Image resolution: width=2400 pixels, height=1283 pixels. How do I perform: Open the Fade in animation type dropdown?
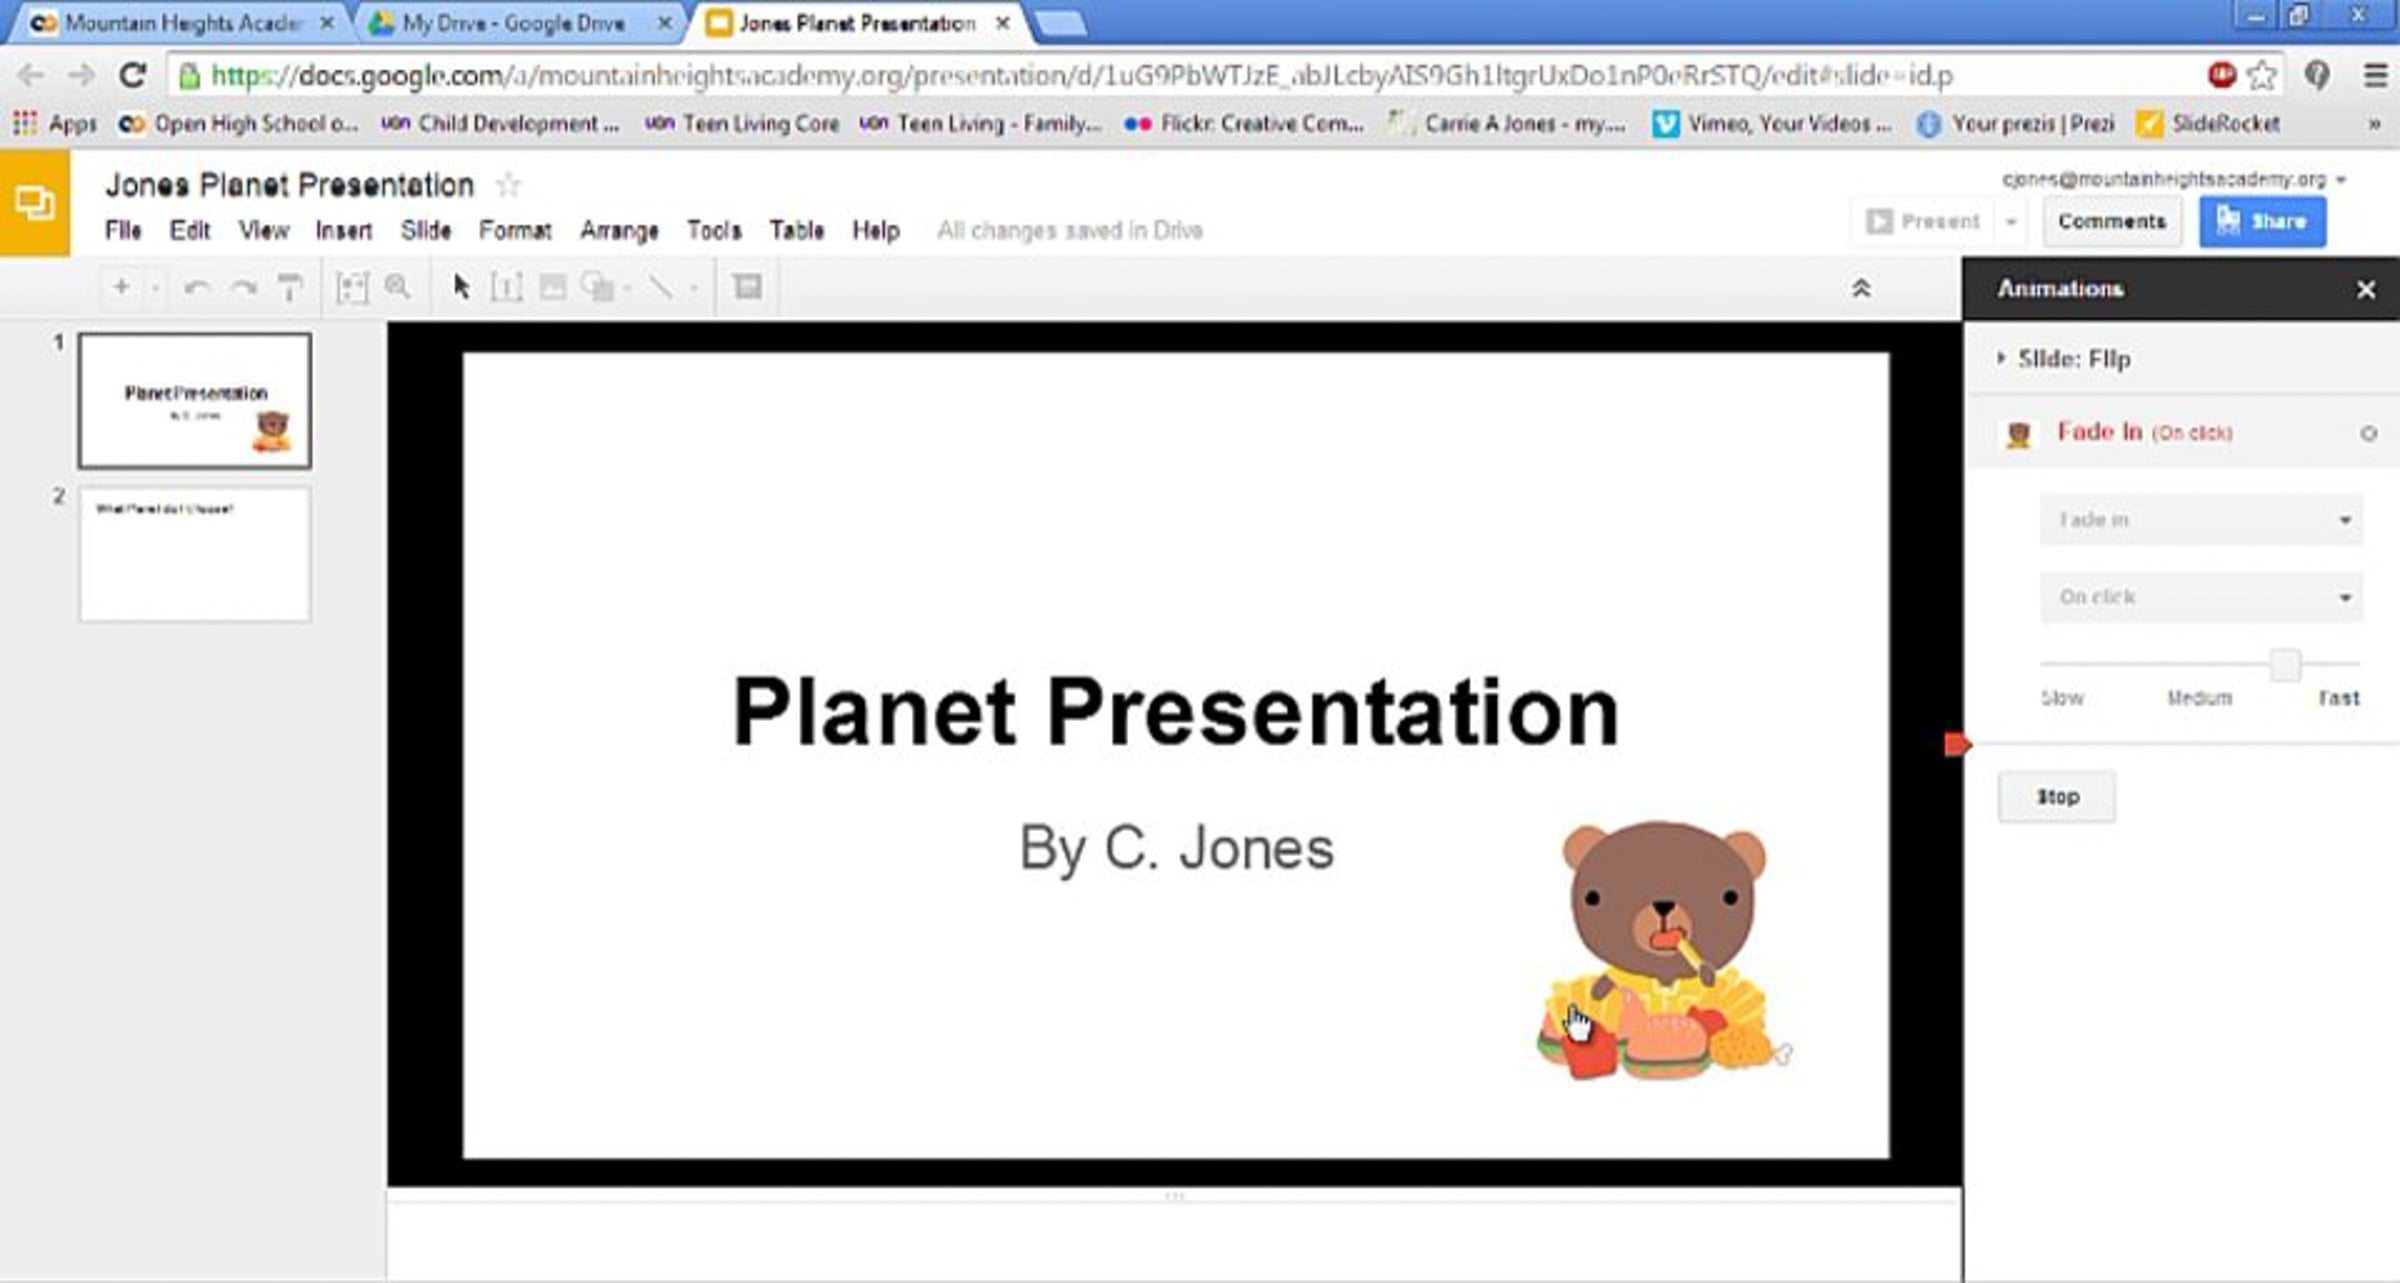[x=2201, y=520]
